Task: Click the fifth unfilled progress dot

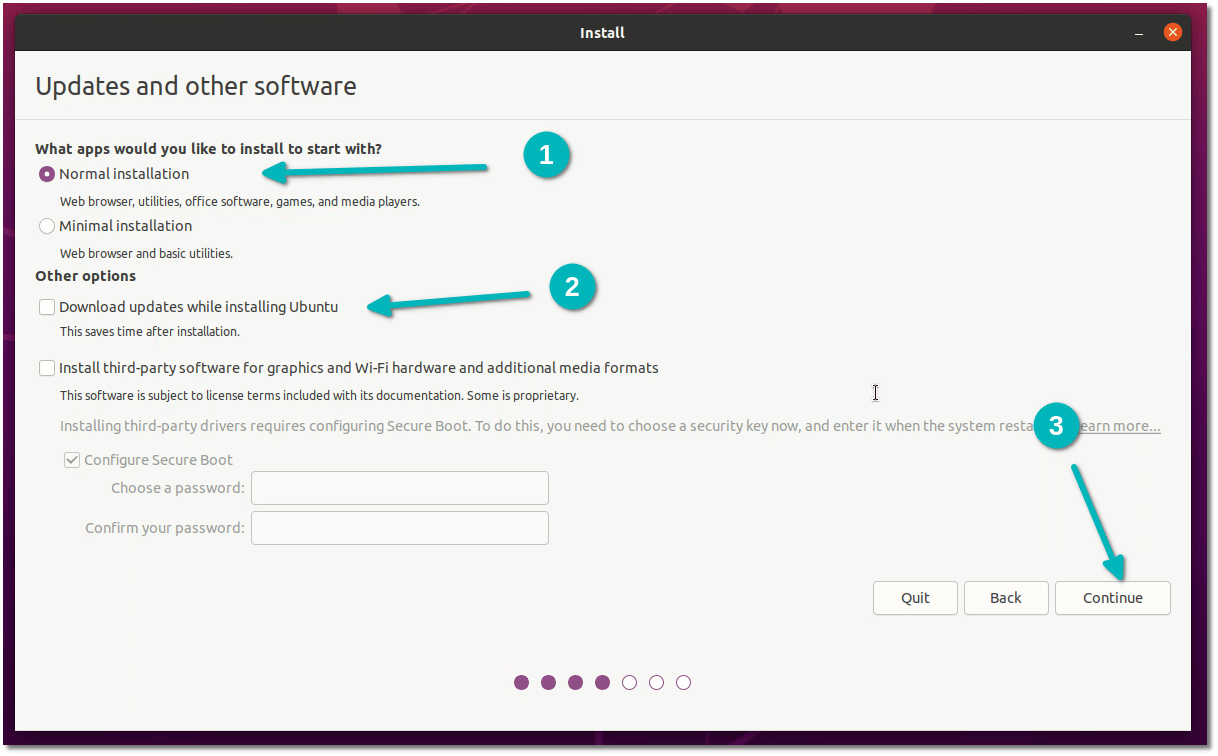Action: tap(629, 682)
